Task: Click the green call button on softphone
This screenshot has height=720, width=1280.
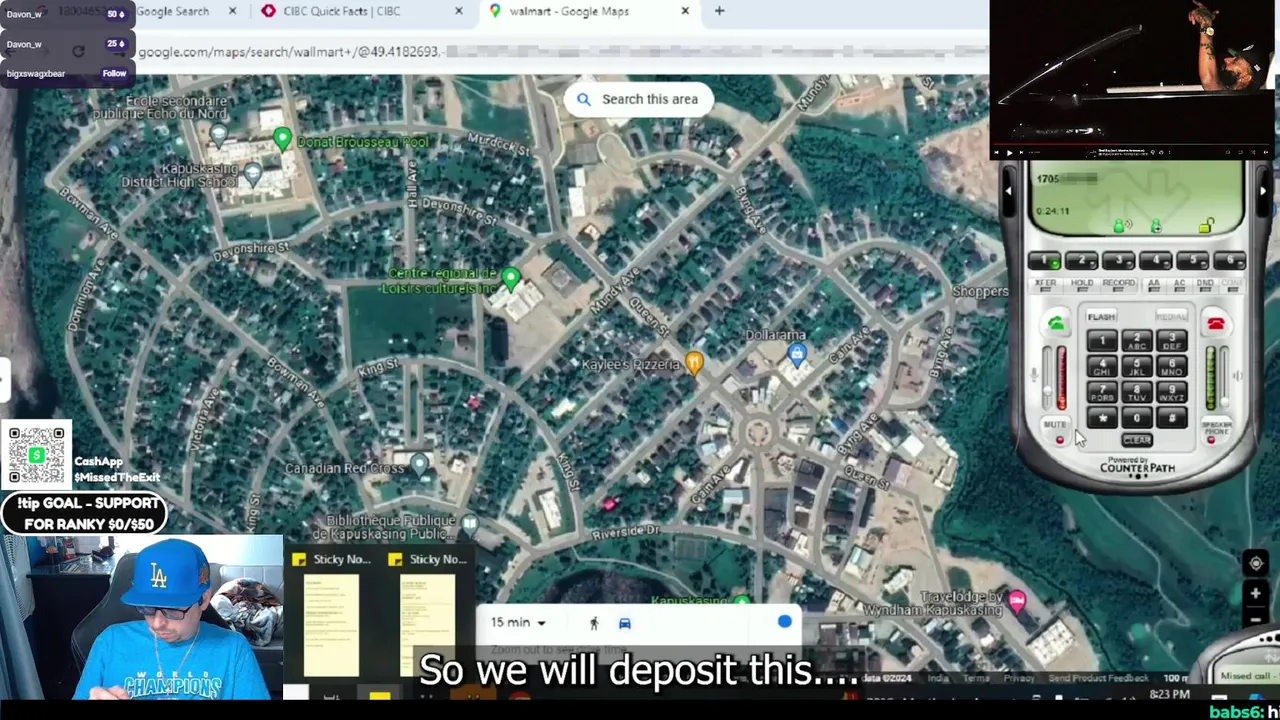Action: [1056, 323]
